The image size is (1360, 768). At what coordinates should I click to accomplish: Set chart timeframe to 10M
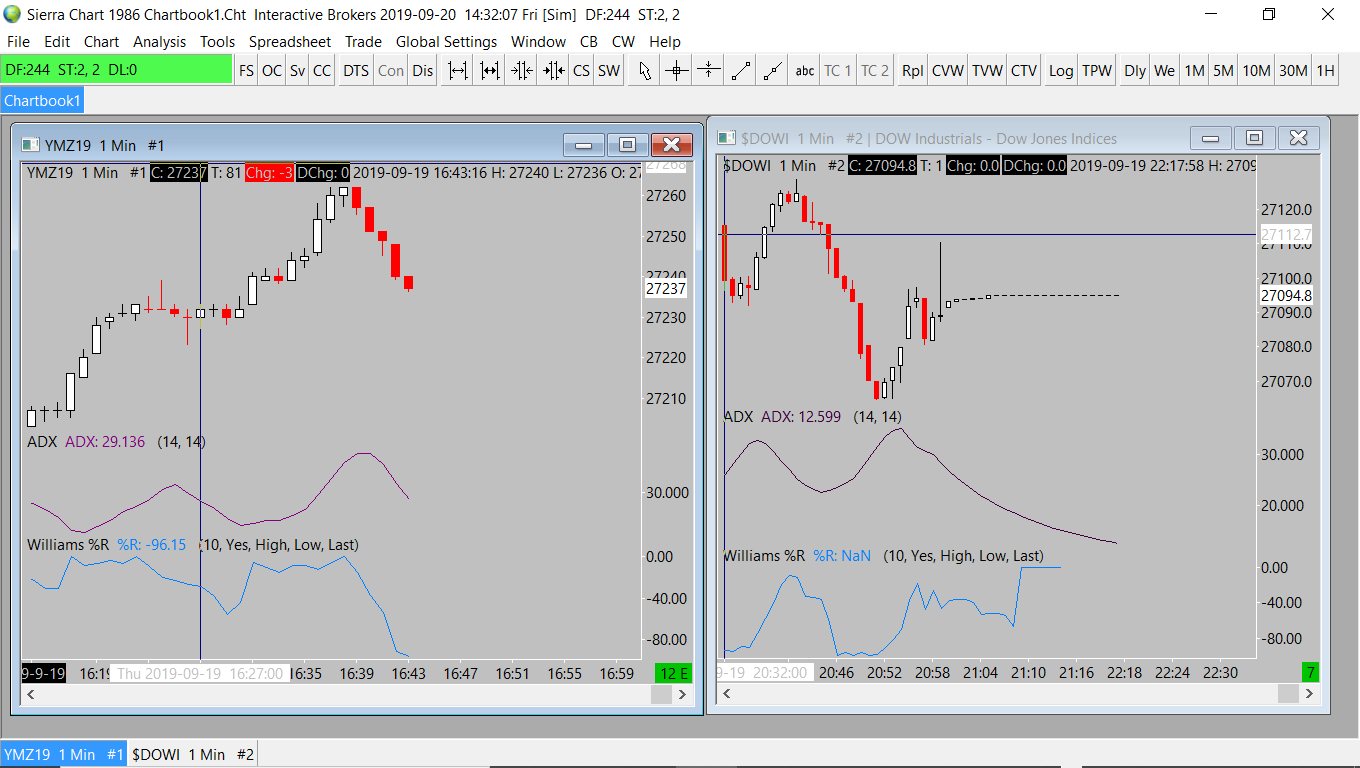(1257, 71)
